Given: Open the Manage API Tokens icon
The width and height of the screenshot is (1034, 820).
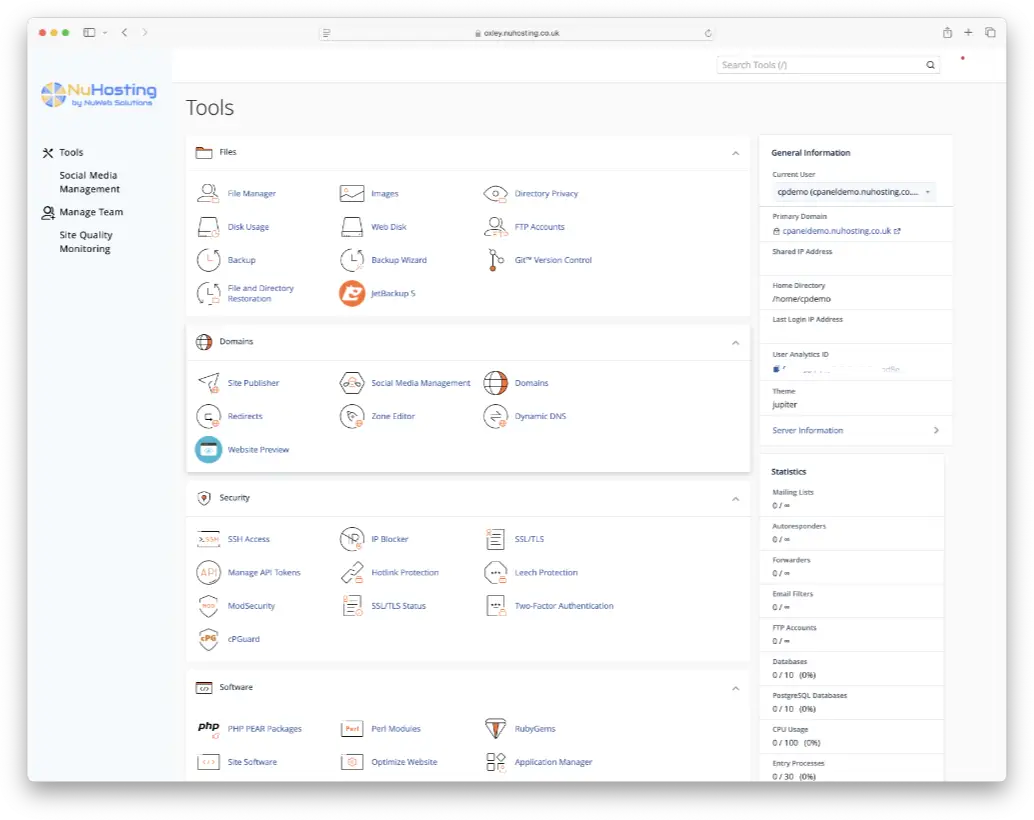Looking at the screenshot, I should pyautogui.click(x=208, y=573).
